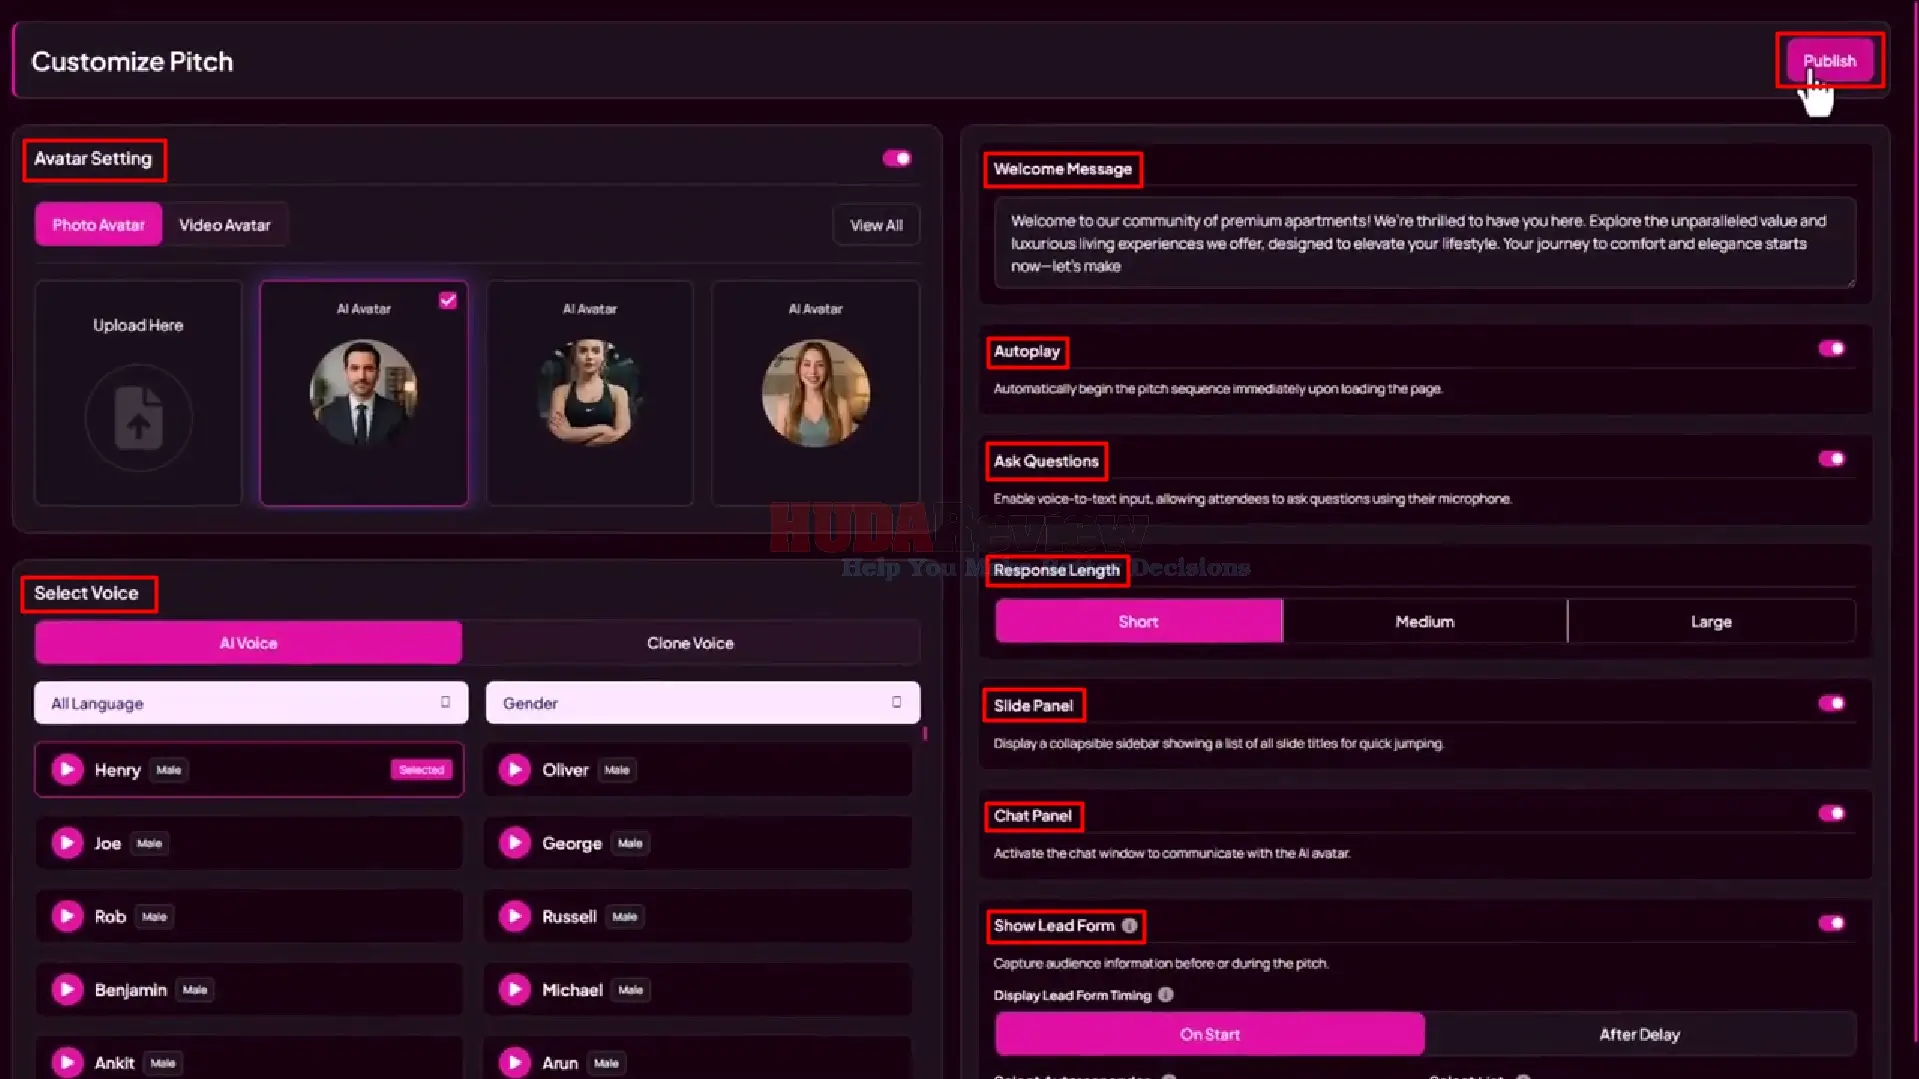This screenshot has width=1919, height=1079.
Task: Select the Joe voice row
Action: [x=249, y=843]
